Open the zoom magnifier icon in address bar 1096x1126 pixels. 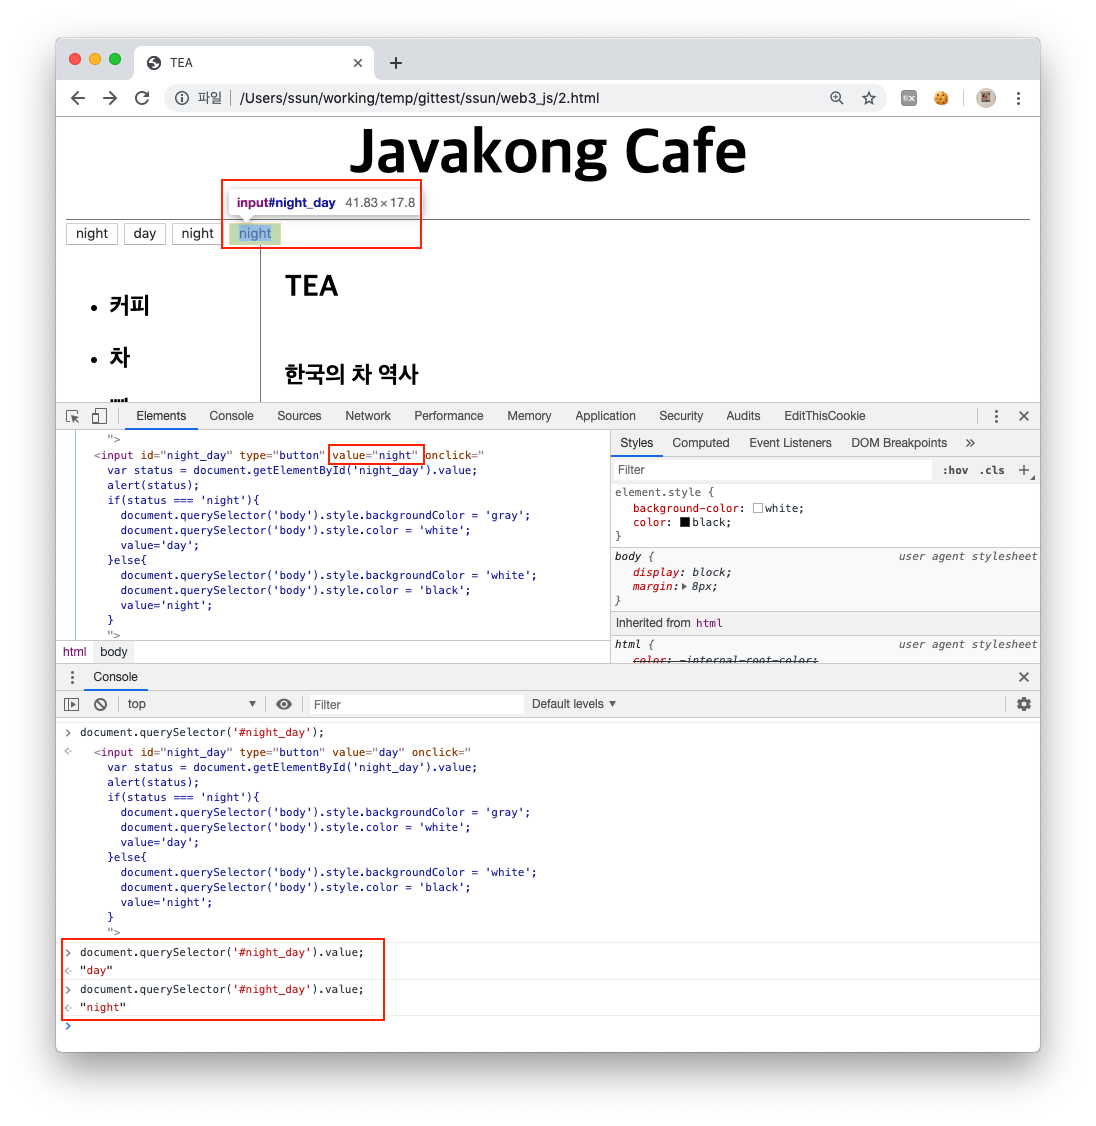click(x=837, y=98)
